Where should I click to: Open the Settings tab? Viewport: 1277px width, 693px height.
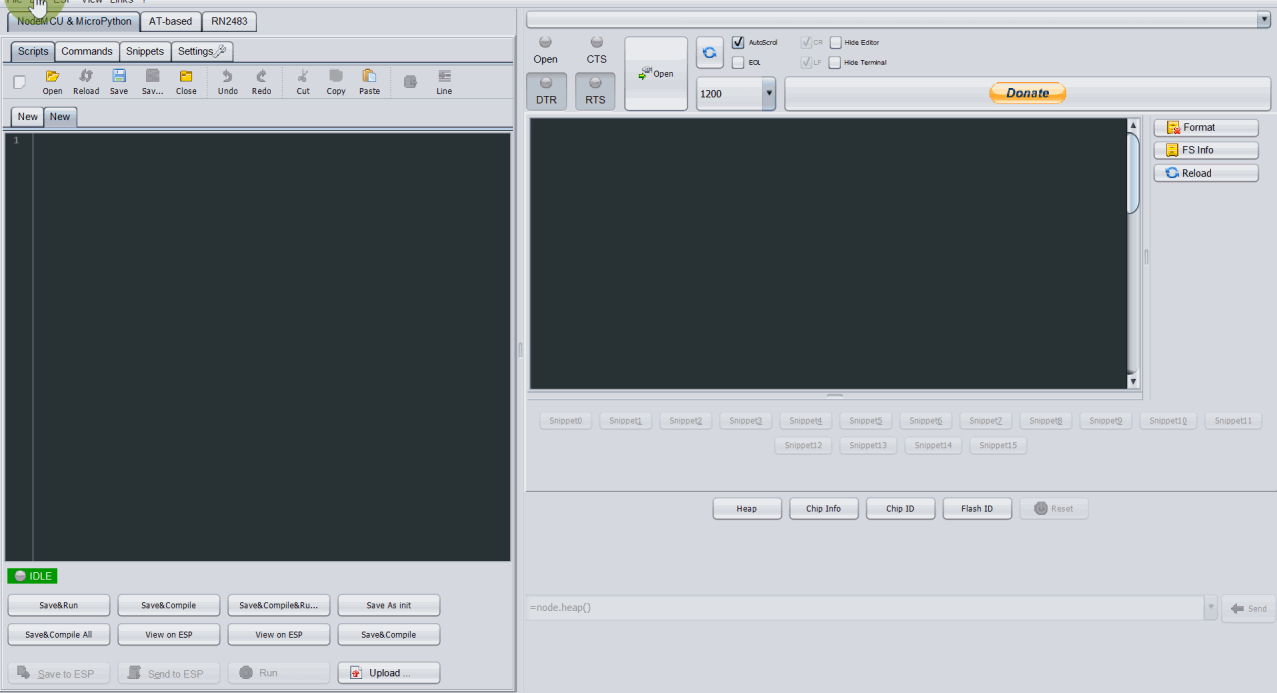click(202, 51)
